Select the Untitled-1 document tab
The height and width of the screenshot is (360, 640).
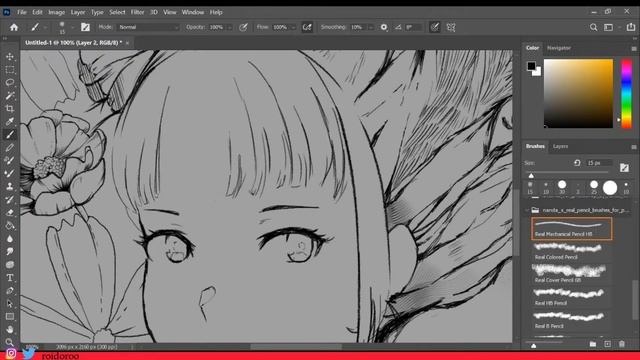click(x=73, y=42)
